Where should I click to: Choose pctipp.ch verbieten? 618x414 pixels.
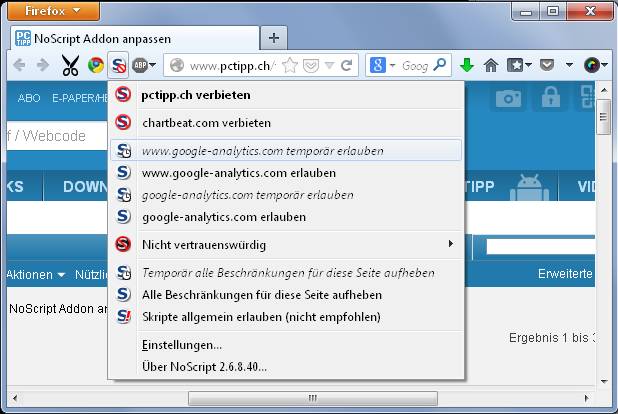click(x=286, y=95)
